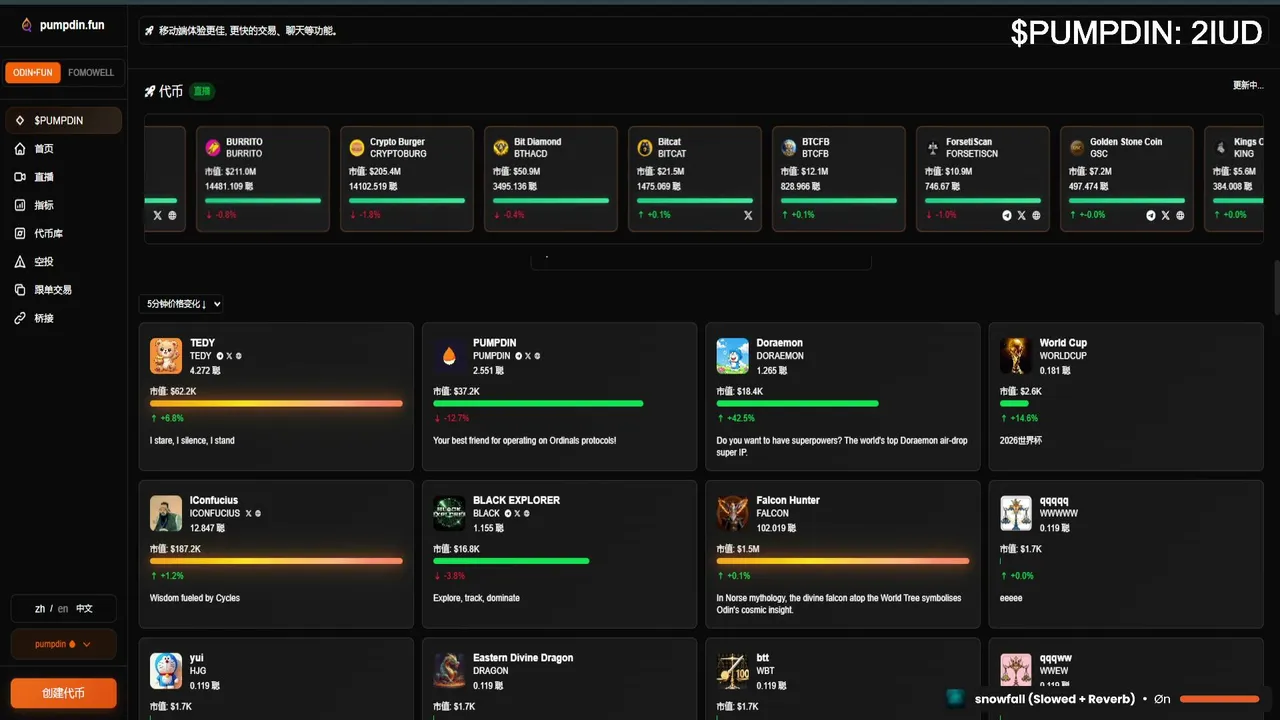Viewport: 1280px width, 720px height.
Task: Click the BURRITO token logo
Action: coord(213,148)
